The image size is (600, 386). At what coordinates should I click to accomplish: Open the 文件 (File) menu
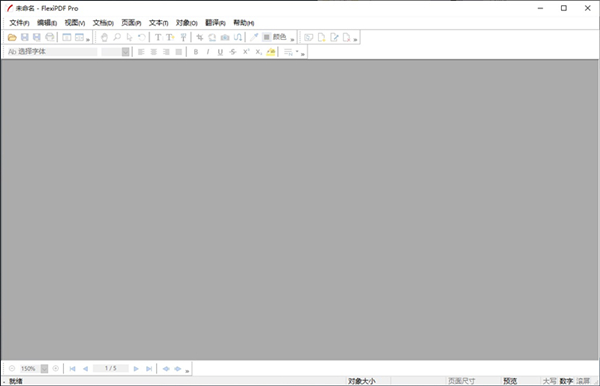19,23
